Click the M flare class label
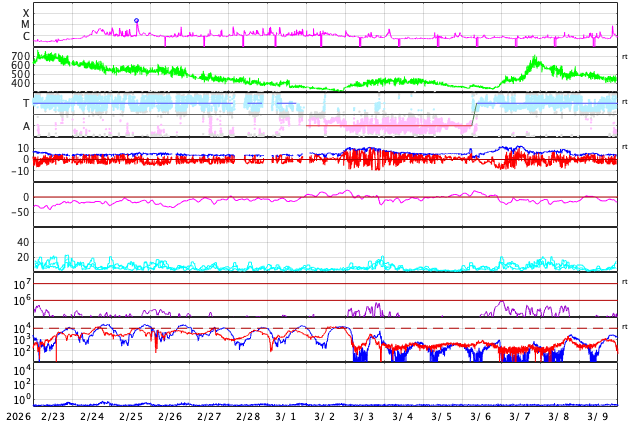The image size is (634, 424). 26,25
